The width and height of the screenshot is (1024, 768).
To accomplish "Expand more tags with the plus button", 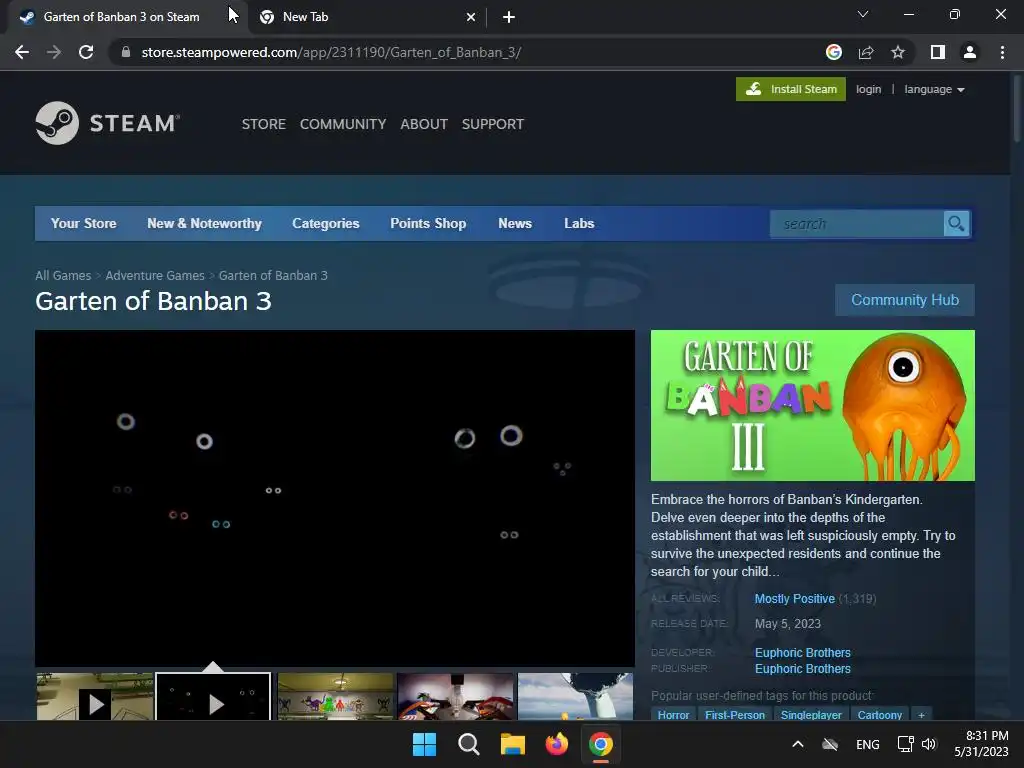I will click(921, 714).
